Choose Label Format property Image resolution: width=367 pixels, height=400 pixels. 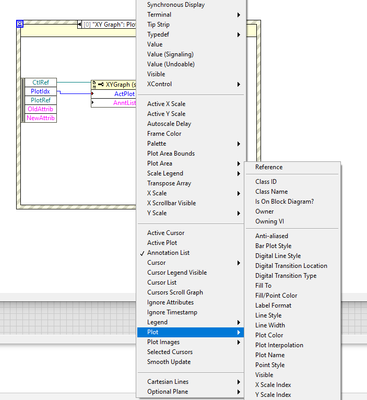(x=293, y=306)
